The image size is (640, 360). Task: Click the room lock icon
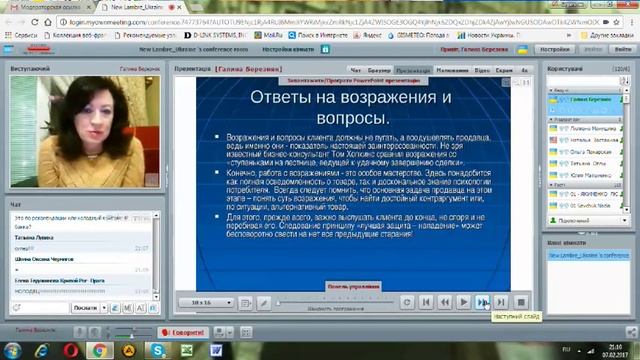tap(325, 49)
